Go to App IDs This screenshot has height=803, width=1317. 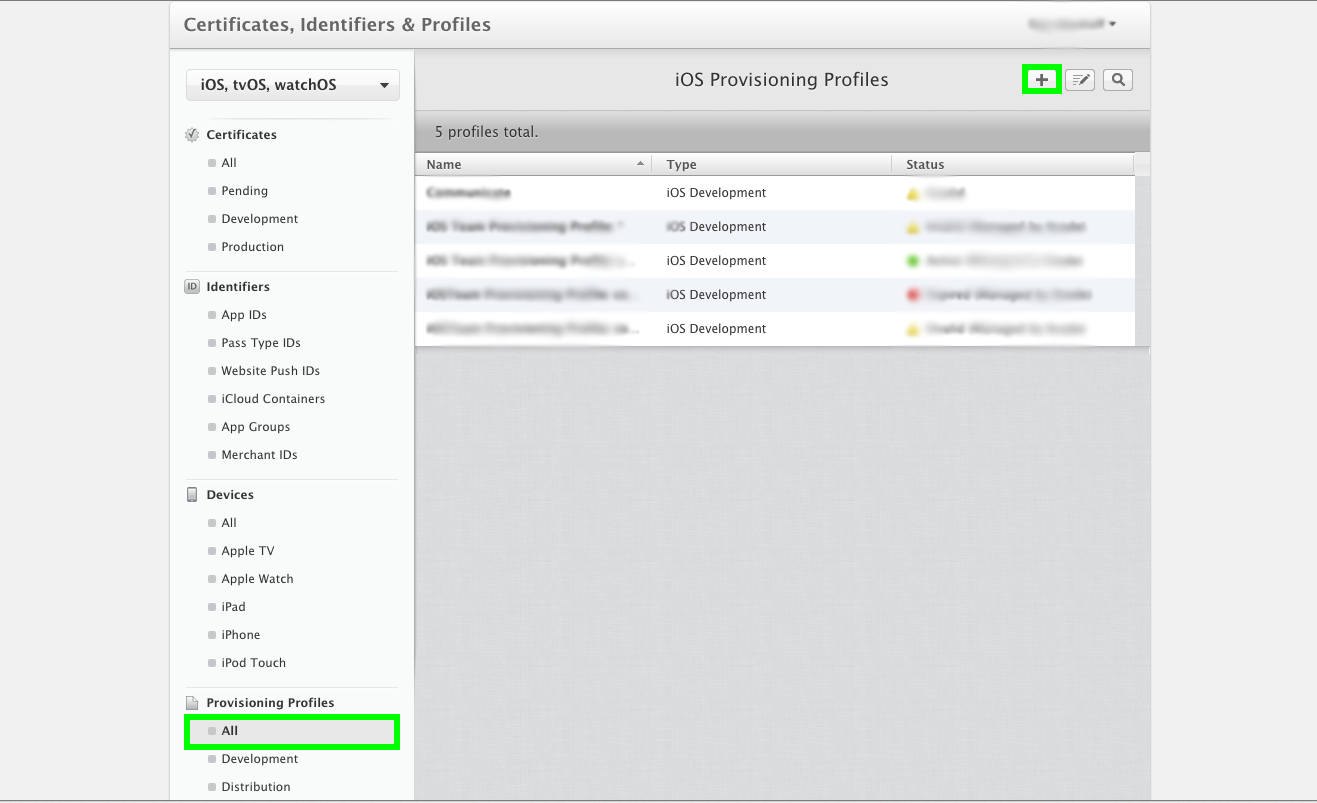[244, 315]
